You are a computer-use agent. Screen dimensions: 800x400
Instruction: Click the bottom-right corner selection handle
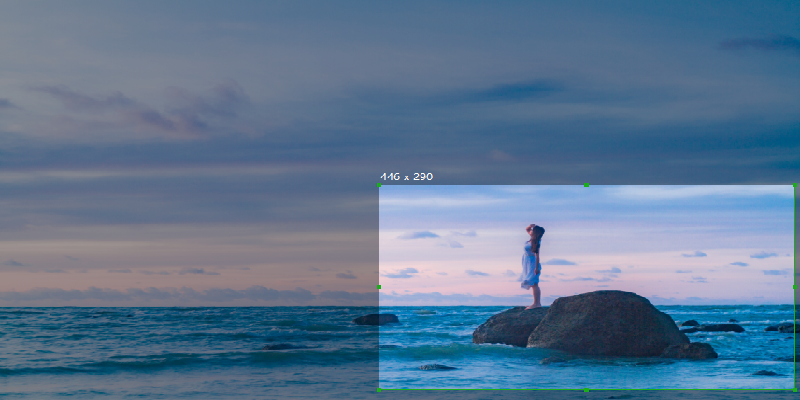pos(794,389)
